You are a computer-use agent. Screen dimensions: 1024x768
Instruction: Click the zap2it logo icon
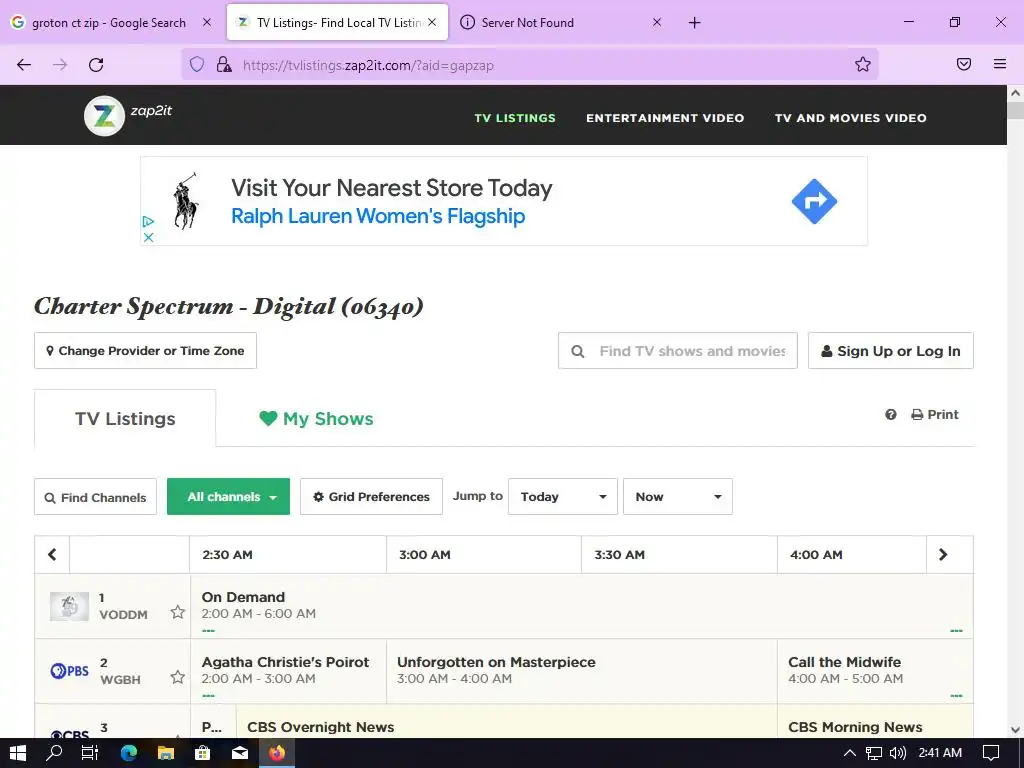pyautogui.click(x=104, y=116)
